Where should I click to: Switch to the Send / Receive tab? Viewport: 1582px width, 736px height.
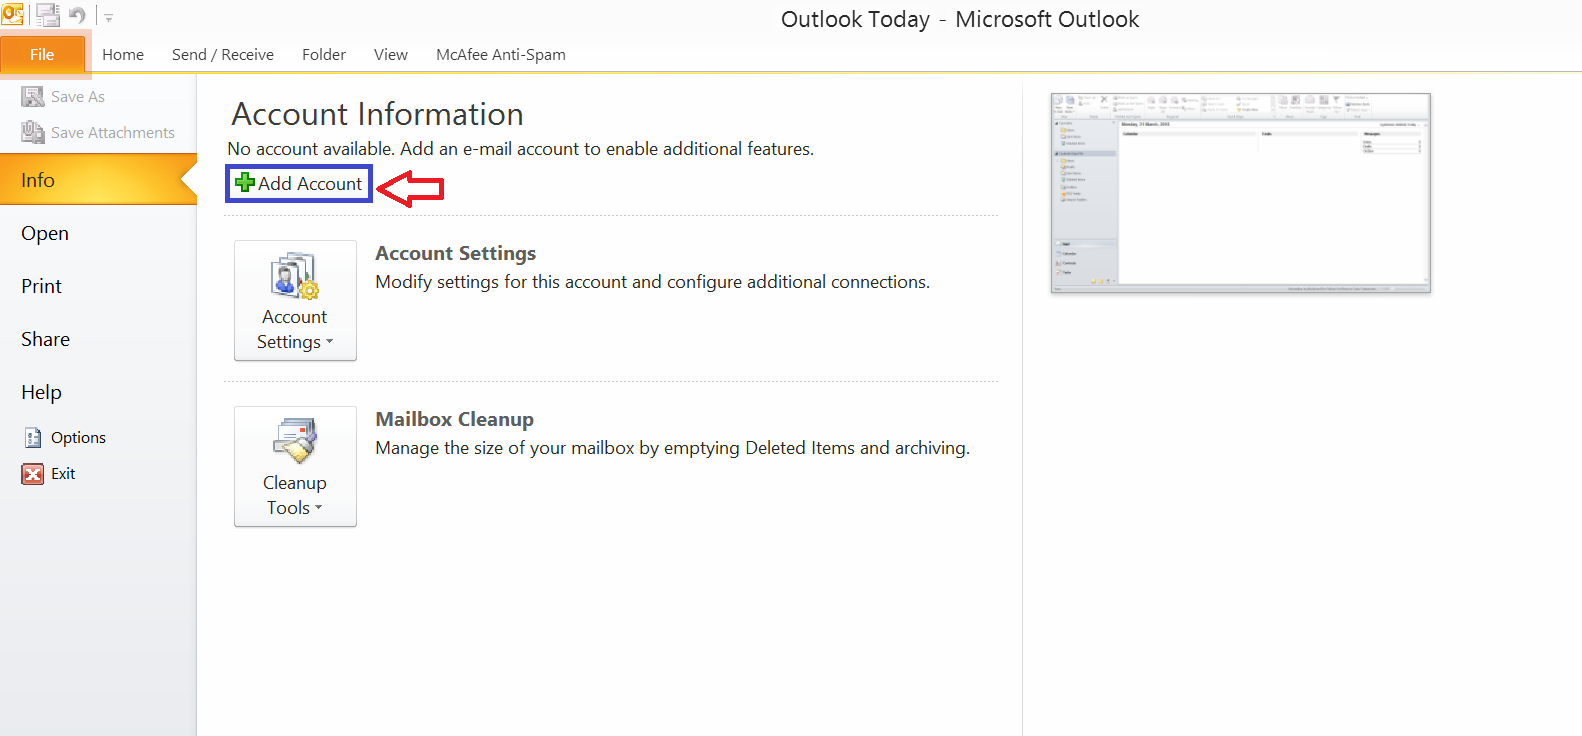point(223,55)
